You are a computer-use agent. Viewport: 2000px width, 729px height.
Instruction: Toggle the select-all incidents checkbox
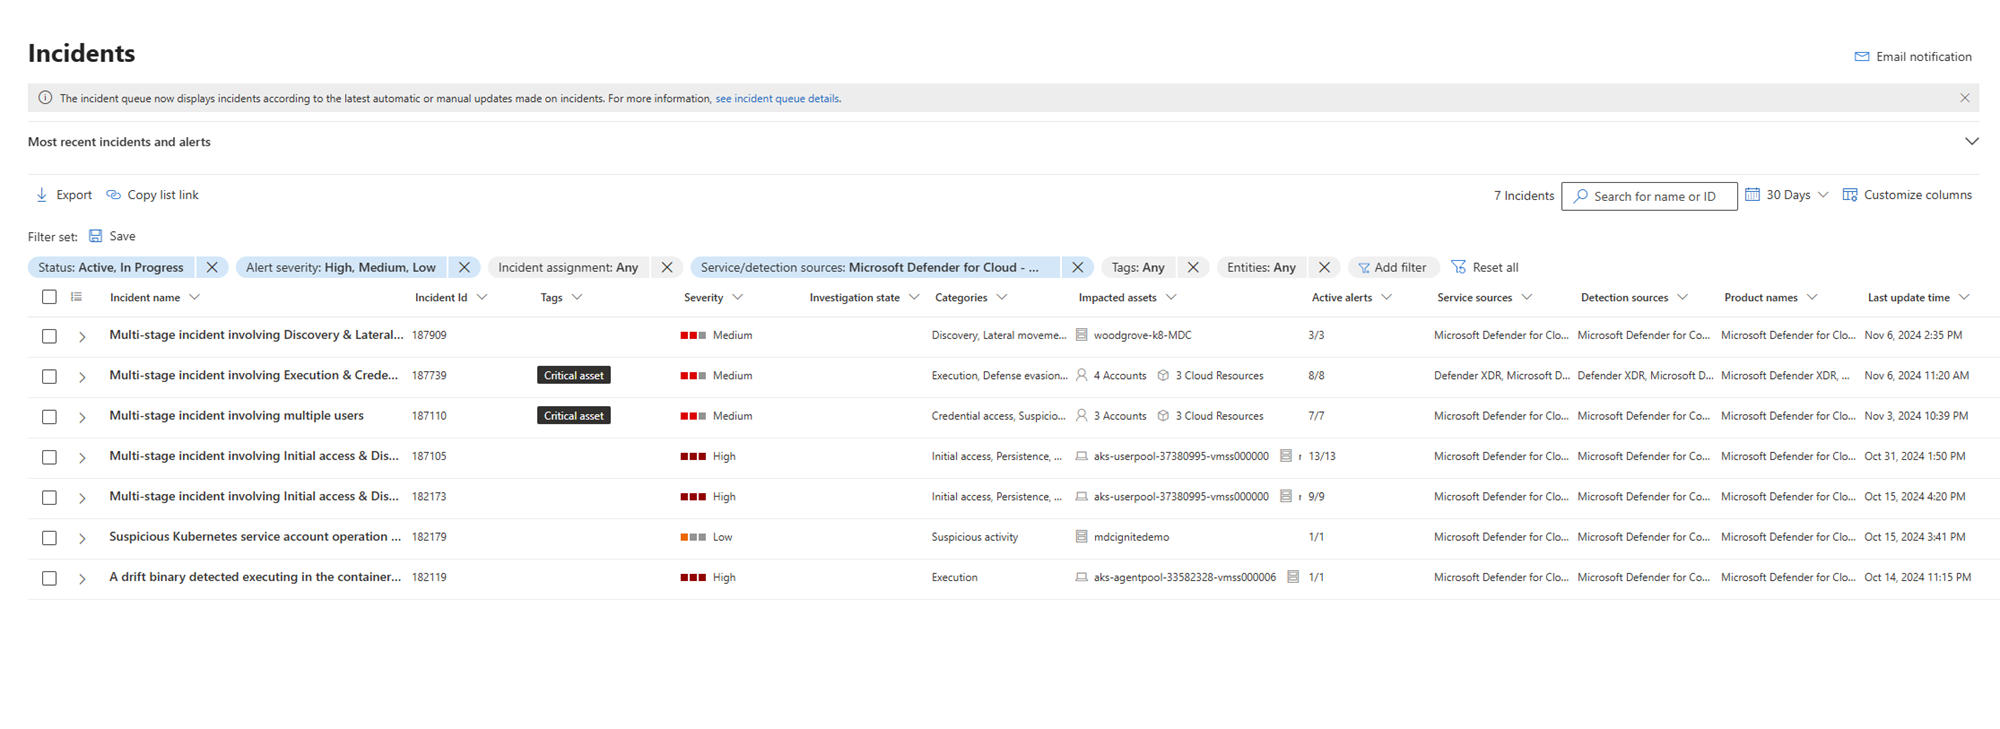coord(49,297)
